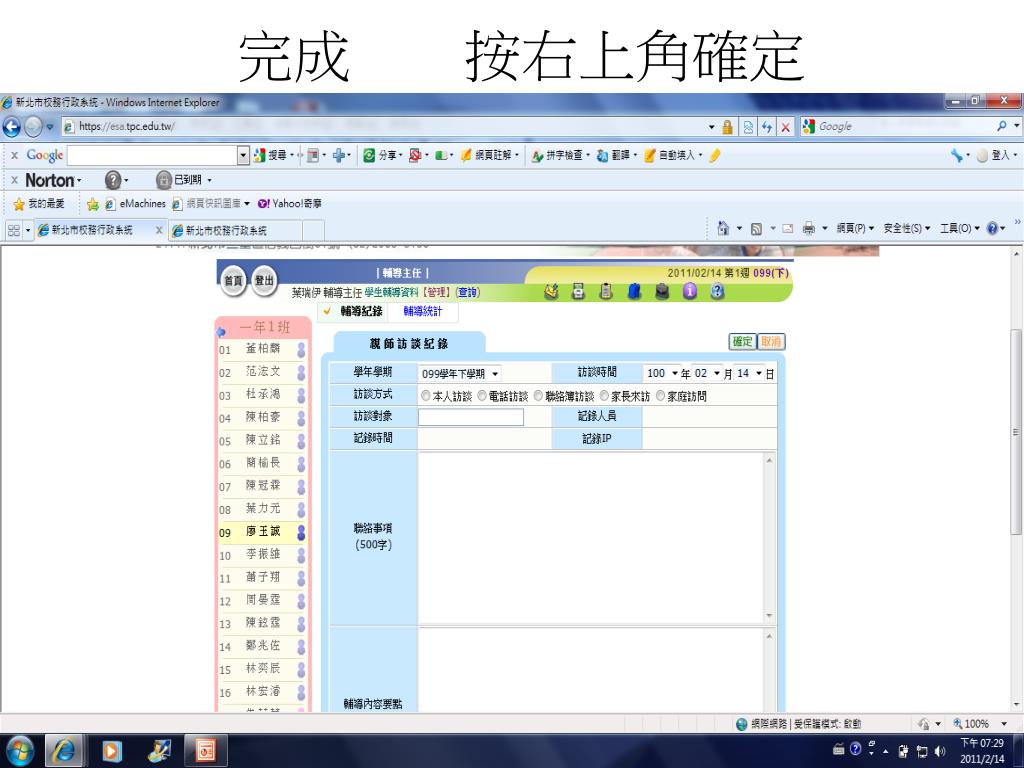1024x768 pixels.
Task: Open Internet Explorer from taskbar
Action: pyautogui.click(x=64, y=751)
